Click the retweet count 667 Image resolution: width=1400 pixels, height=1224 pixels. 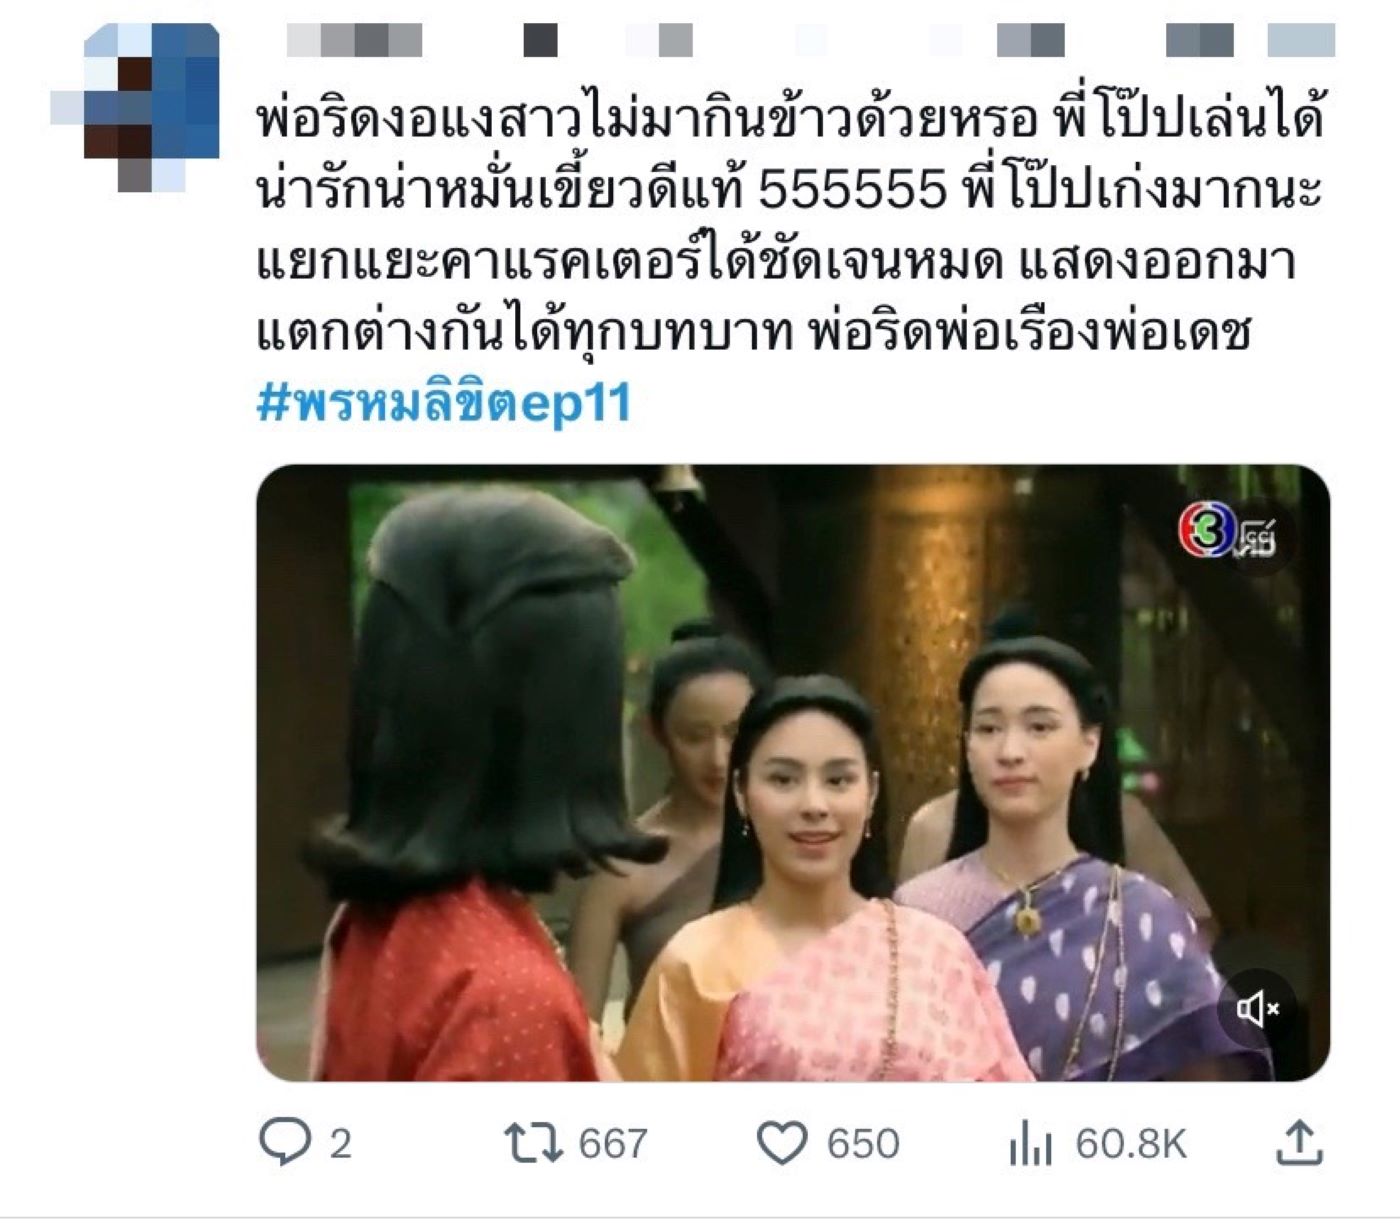(613, 1143)
